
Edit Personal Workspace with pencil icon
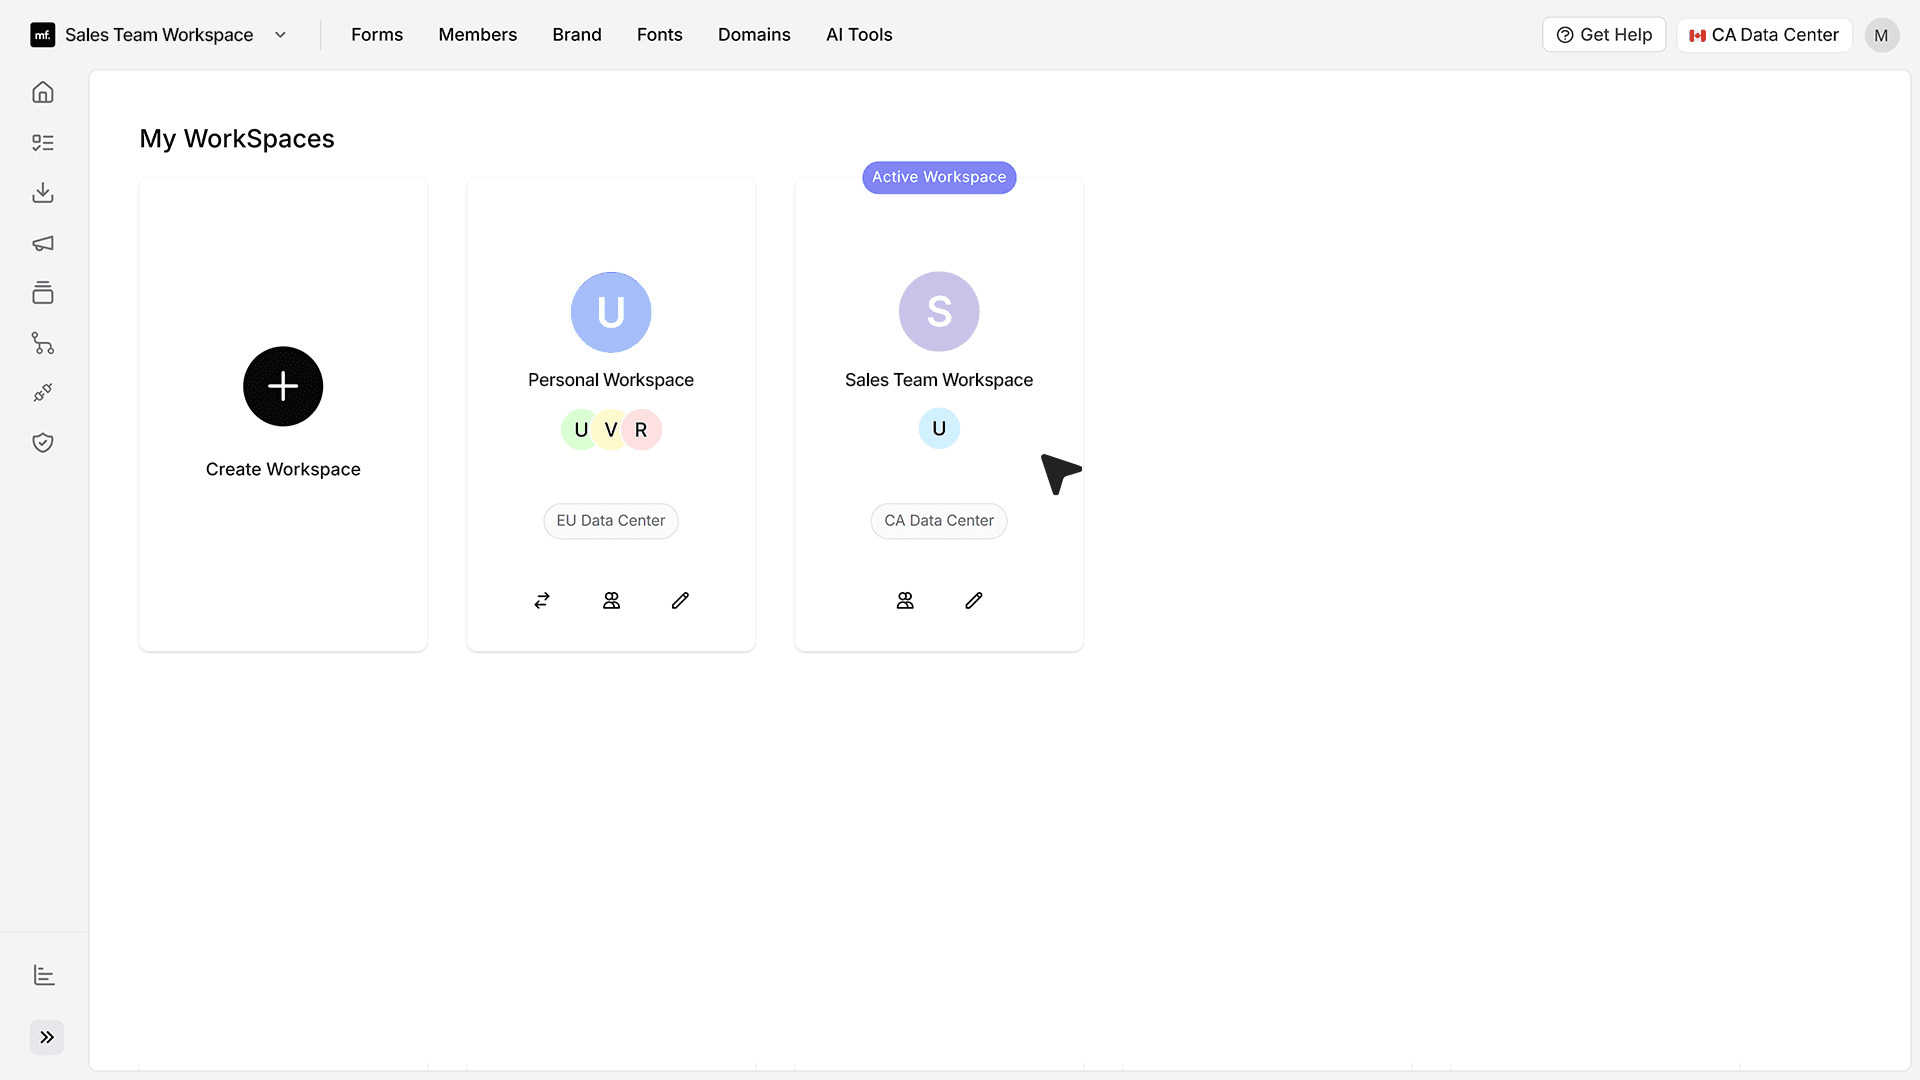(x=680, y=600)
